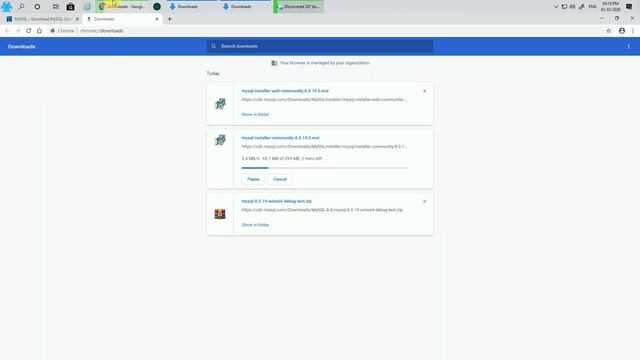Viewport: 640px width, 360px height.
Task: Switch to Chrome Downloads taskbar window
Action: tap(122, 7)
